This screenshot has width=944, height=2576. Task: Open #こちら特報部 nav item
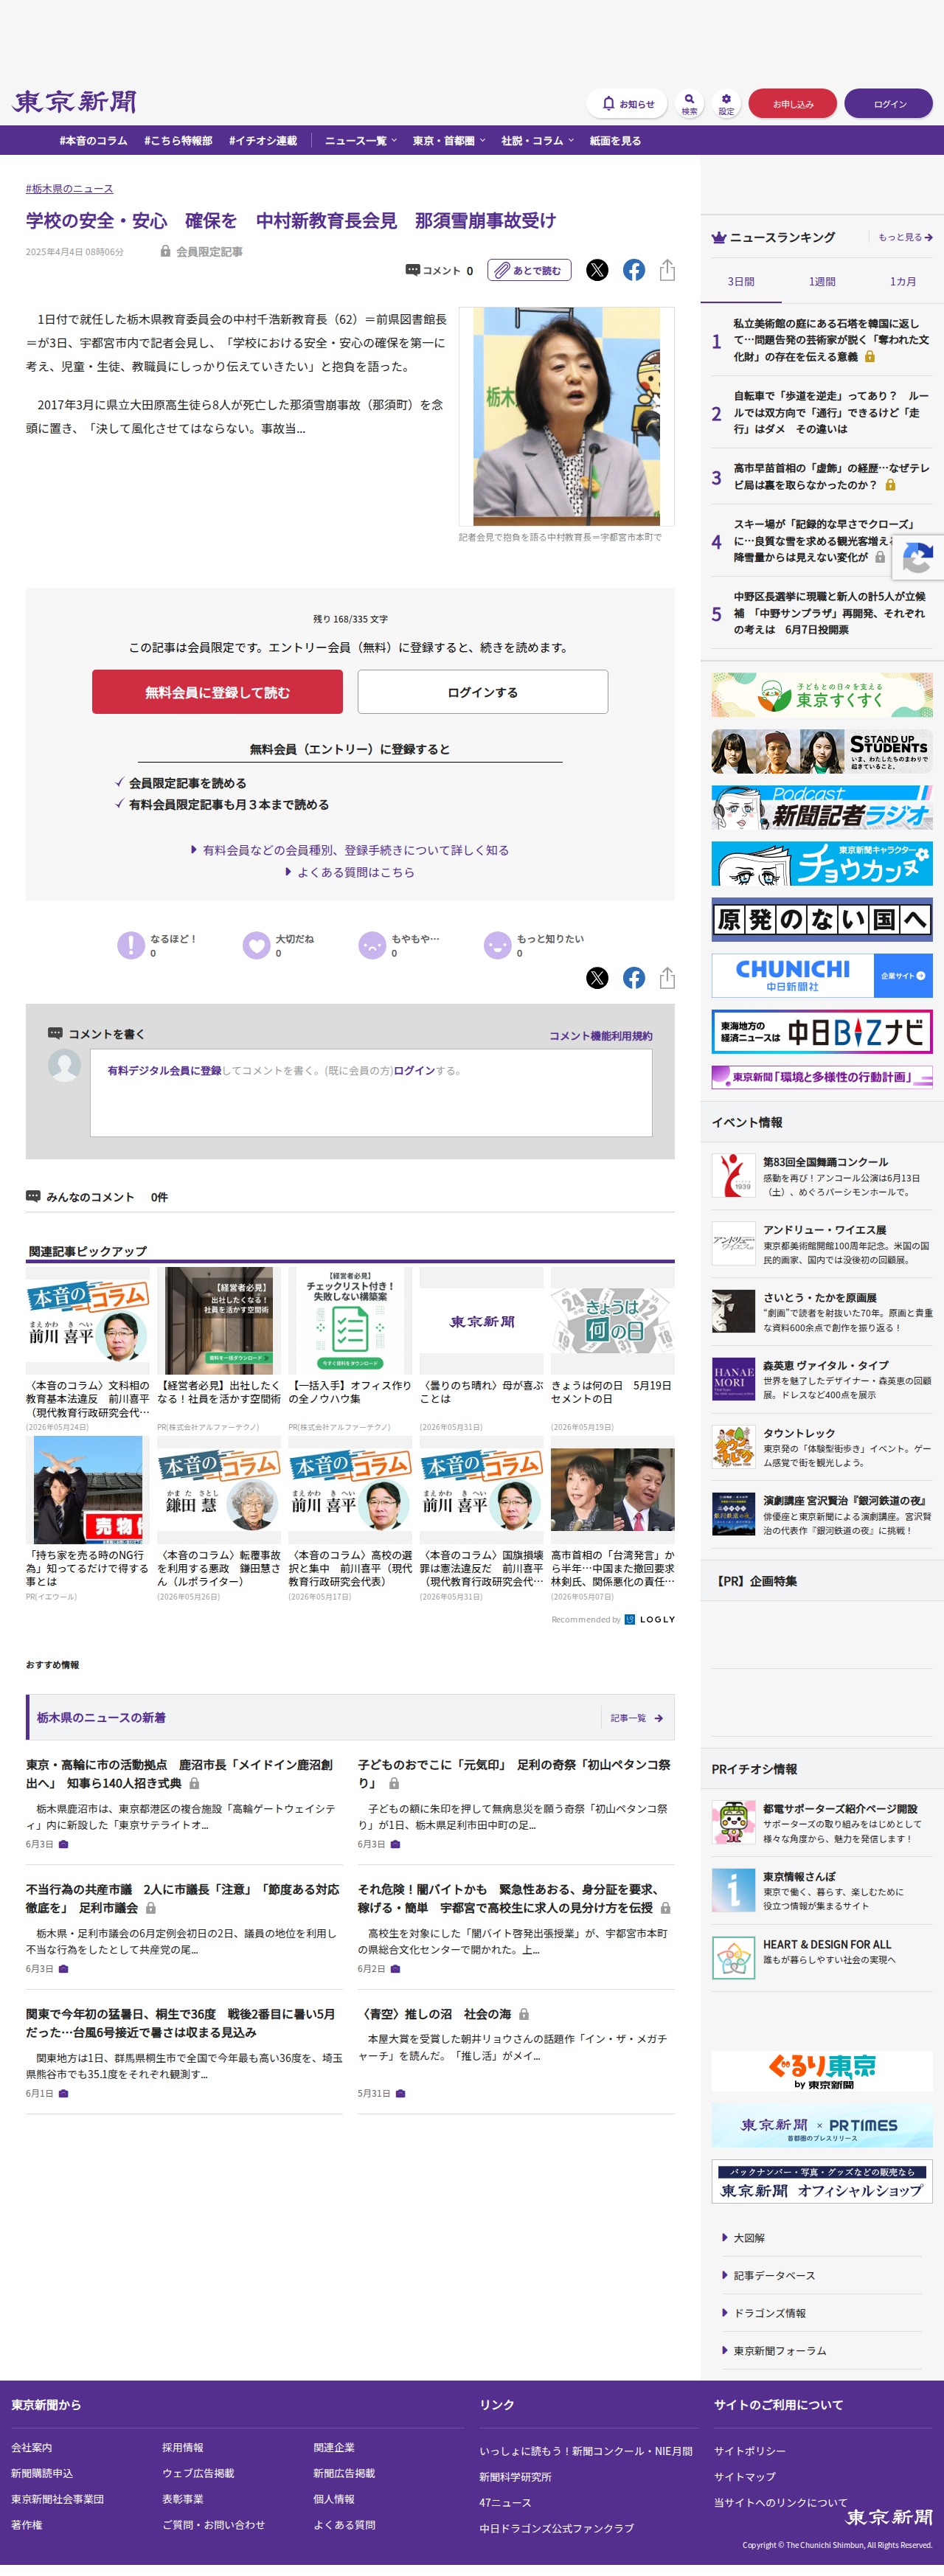(x=178, y=141)
